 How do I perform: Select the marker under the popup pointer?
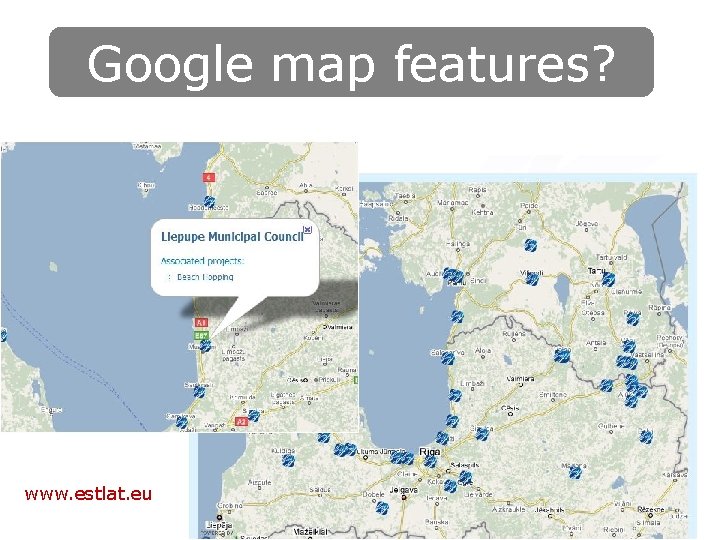[206, 345]
